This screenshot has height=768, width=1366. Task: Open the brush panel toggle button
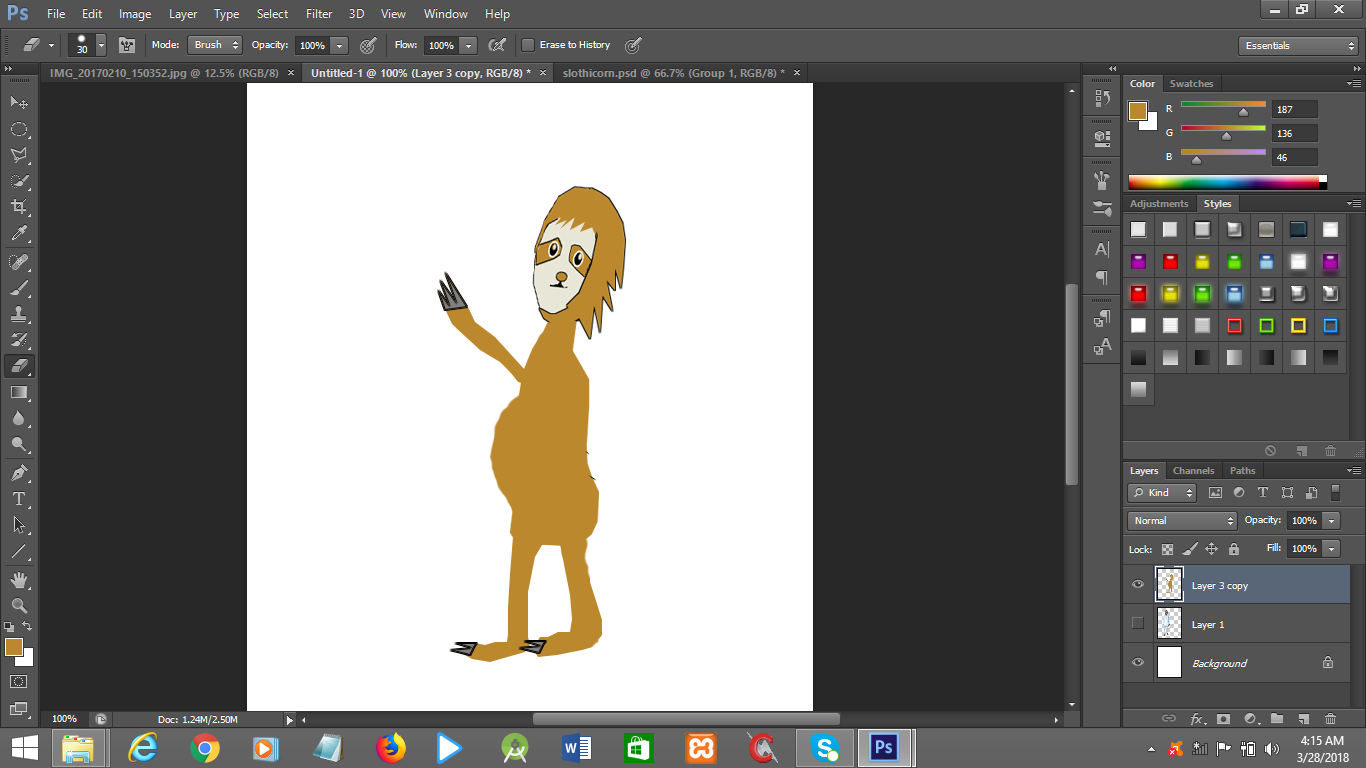(x=127, y=45)
